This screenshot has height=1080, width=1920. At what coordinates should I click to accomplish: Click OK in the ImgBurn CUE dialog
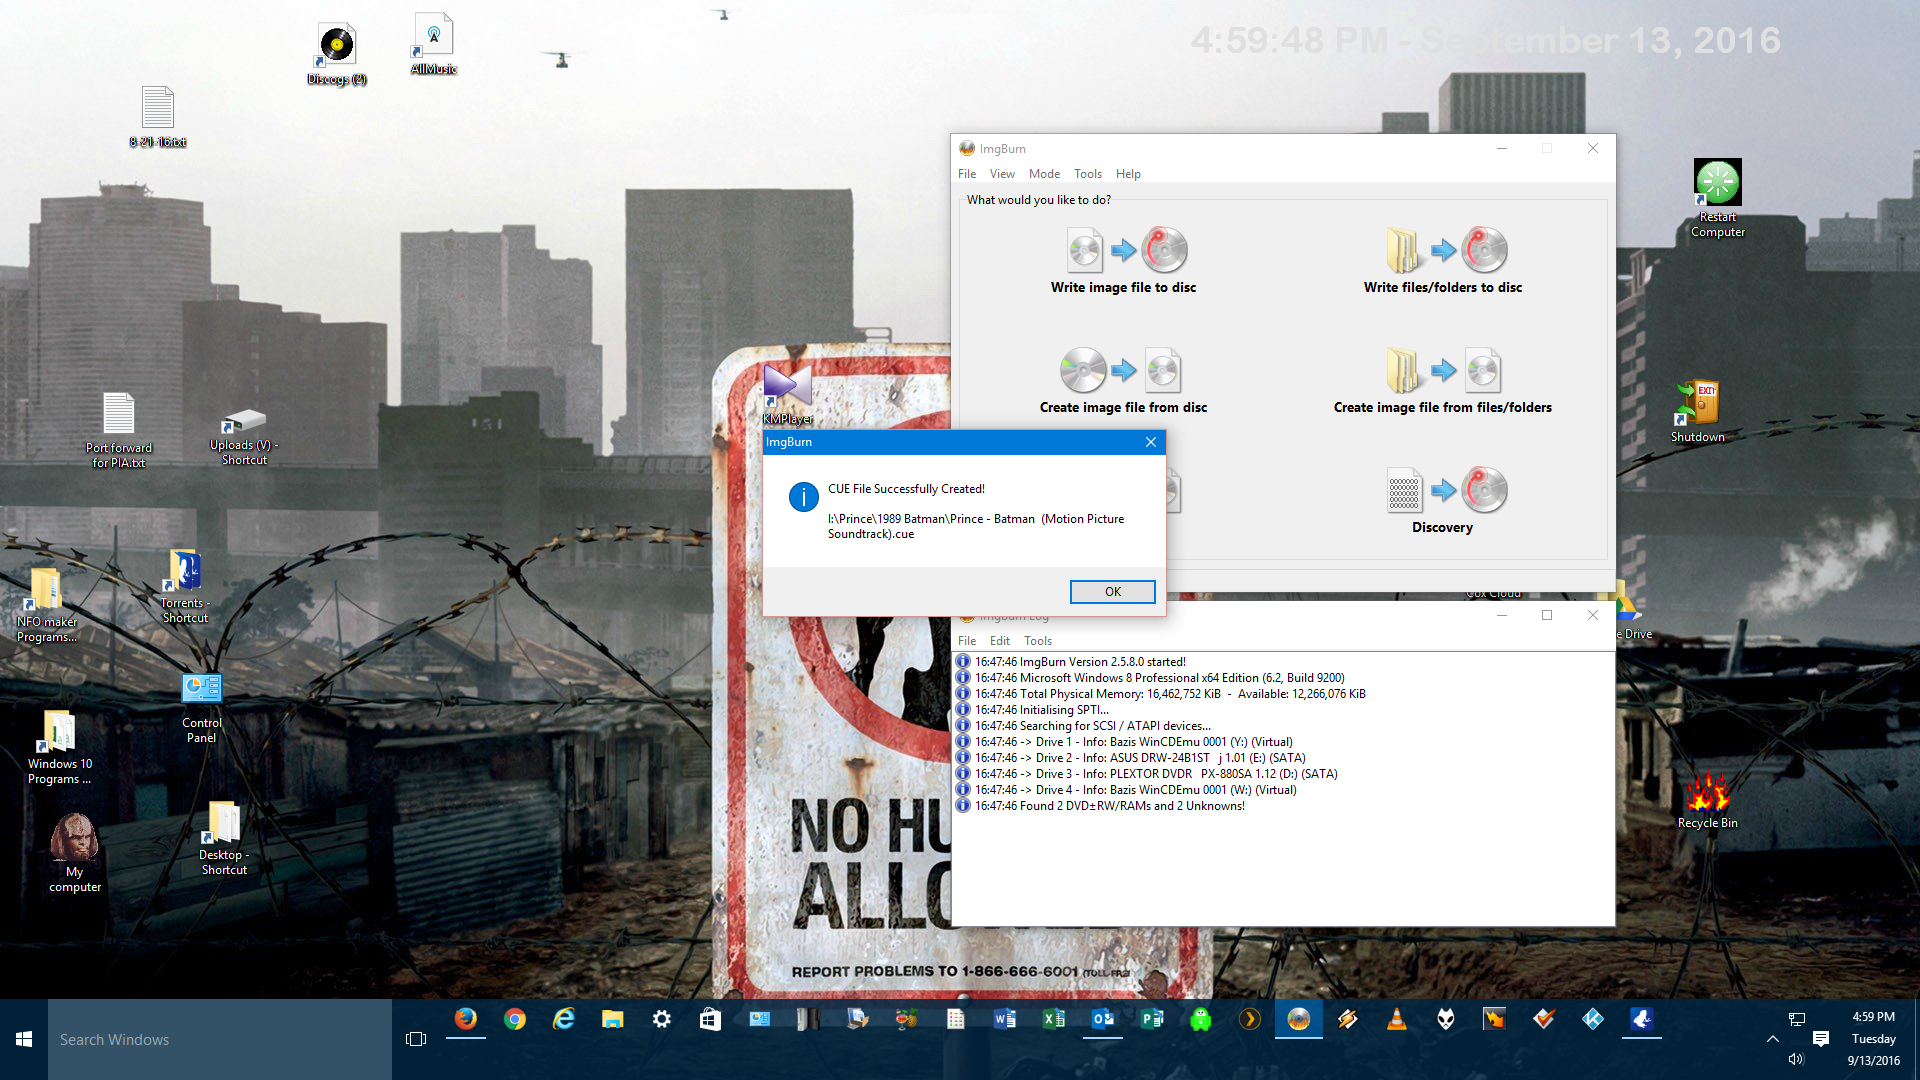tap(1112, 592)
